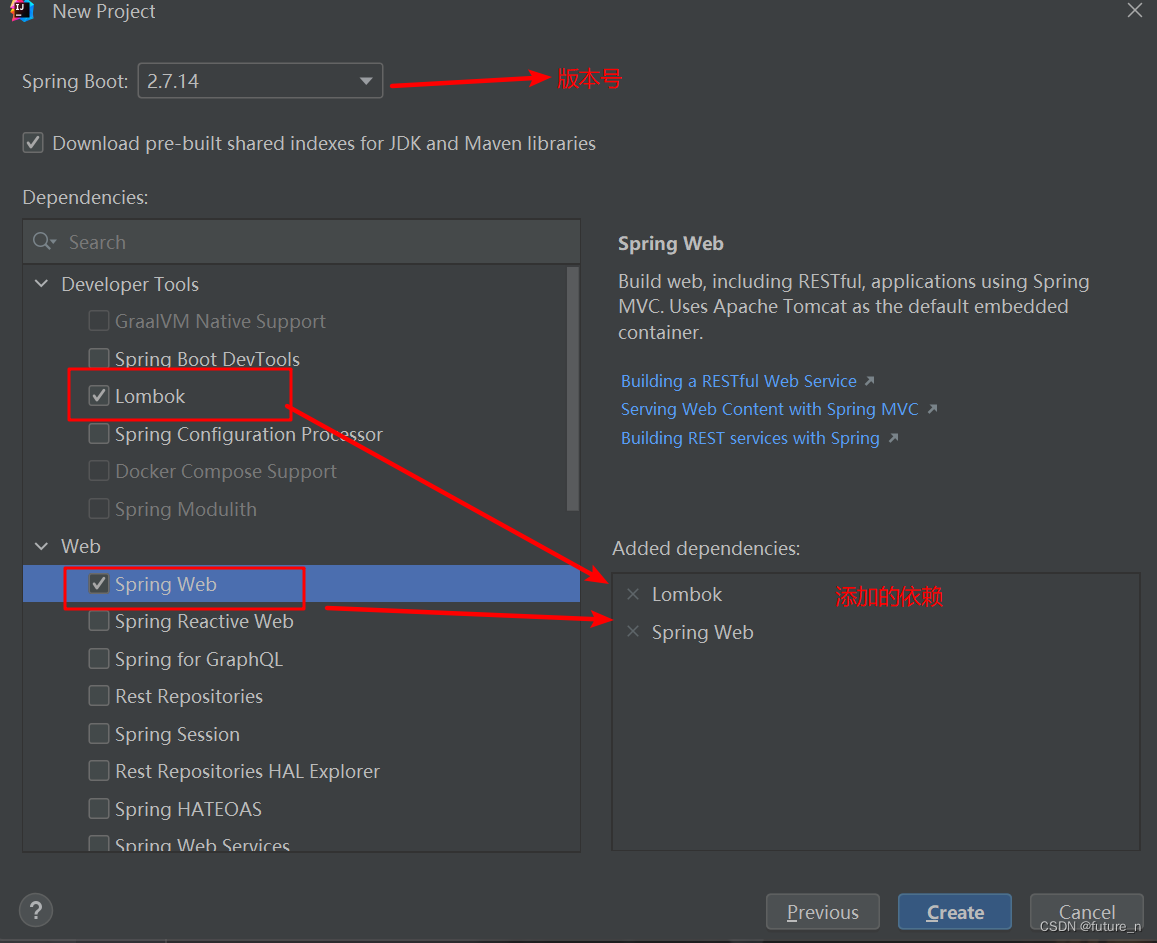The height and width of the screenshot is (943, 1157).
Task: Enable Spring Configuration Processor checkbox
Action: pos(99,433)
